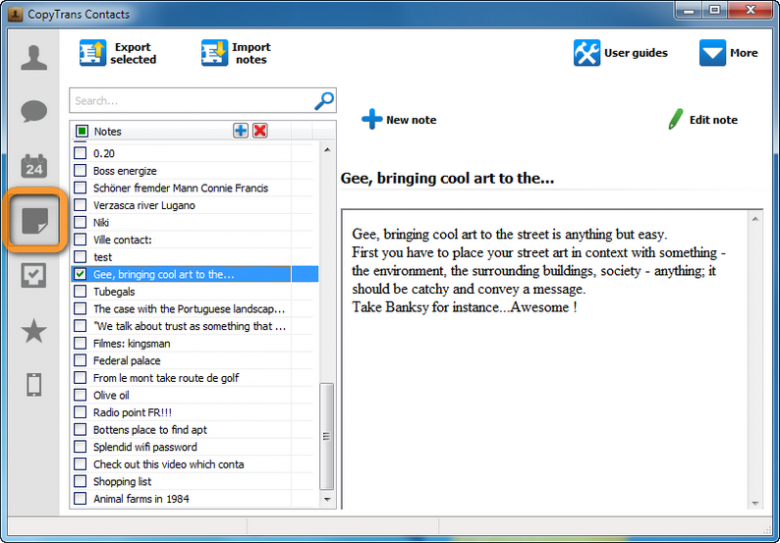
Task: Click the search magnifier icon
Action: (x=324, y=101)
